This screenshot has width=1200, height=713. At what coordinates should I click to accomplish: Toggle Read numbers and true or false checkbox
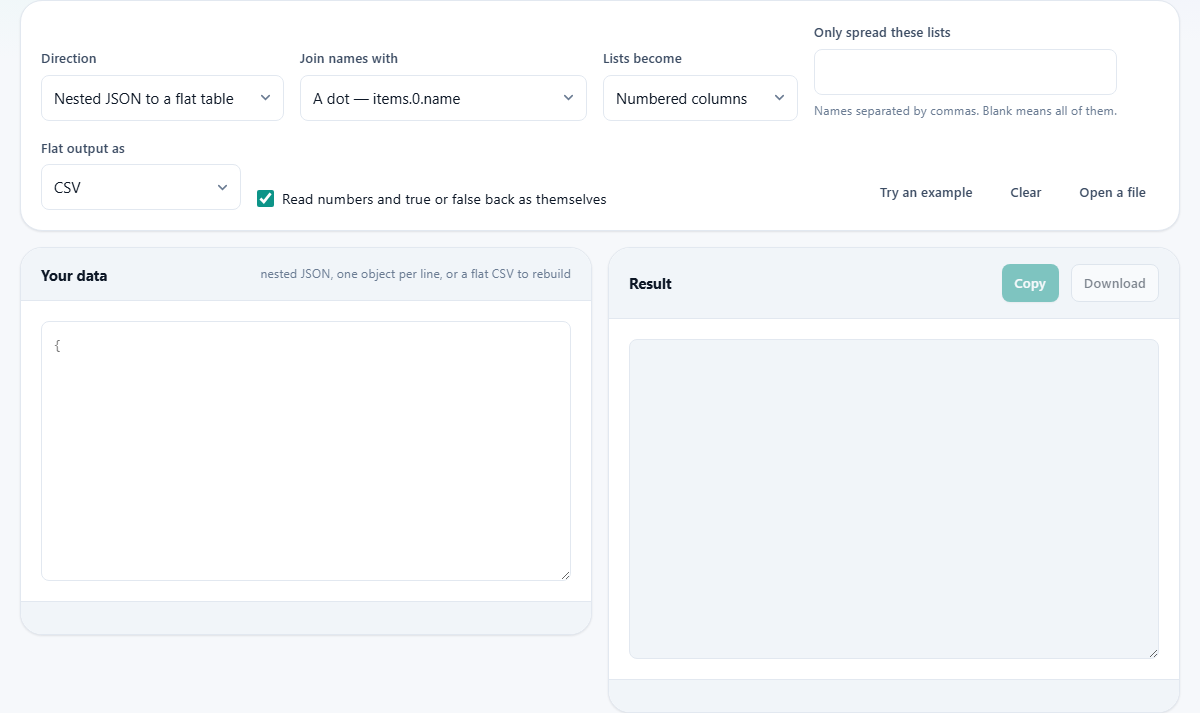point(266,199)
